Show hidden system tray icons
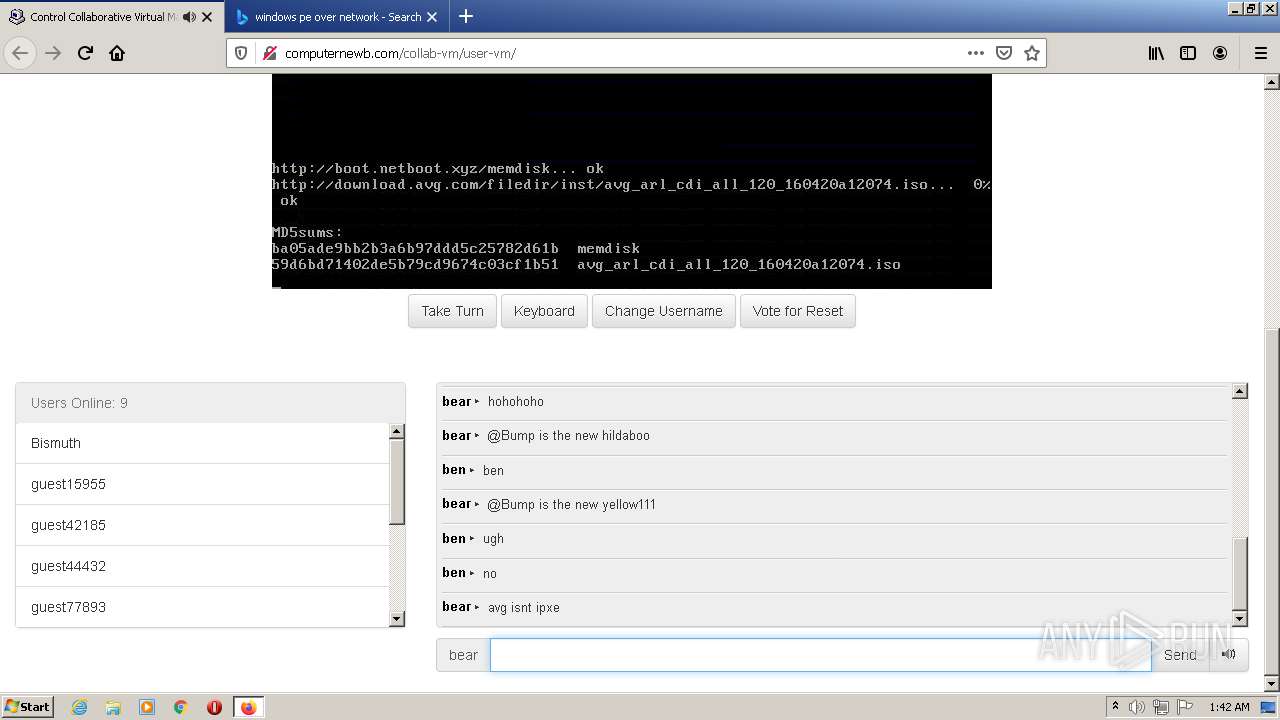Screen dimensions: 1280x720 tap(1115, 706)
